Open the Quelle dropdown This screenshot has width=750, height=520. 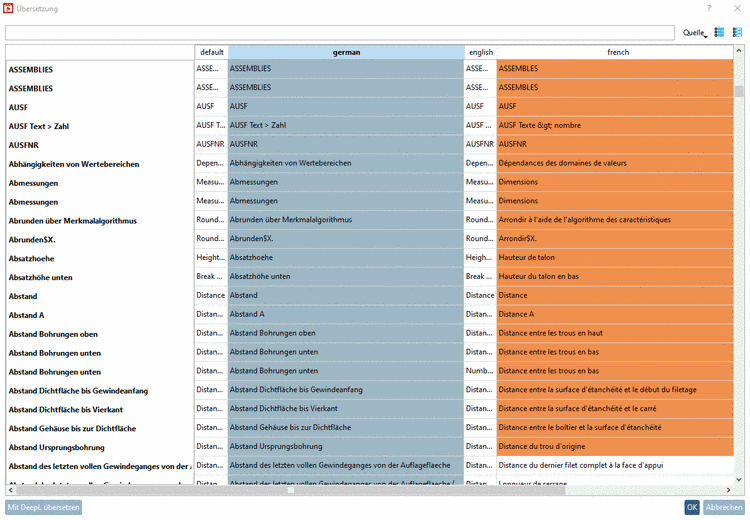tap(695, 33)
